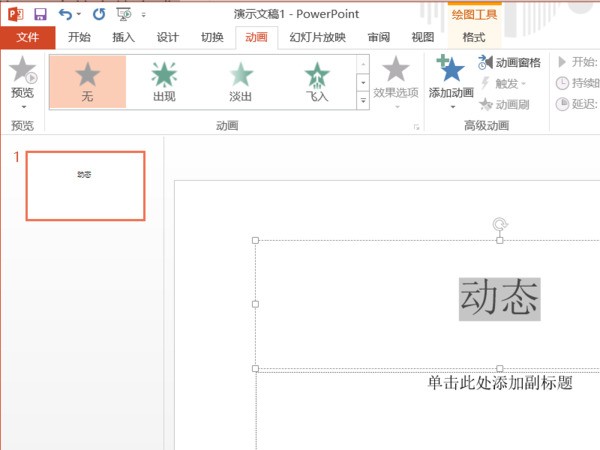Choose the 飞入 (Fly In) animation
Viewport: 600px width, 450px height.
coord(317,82)
